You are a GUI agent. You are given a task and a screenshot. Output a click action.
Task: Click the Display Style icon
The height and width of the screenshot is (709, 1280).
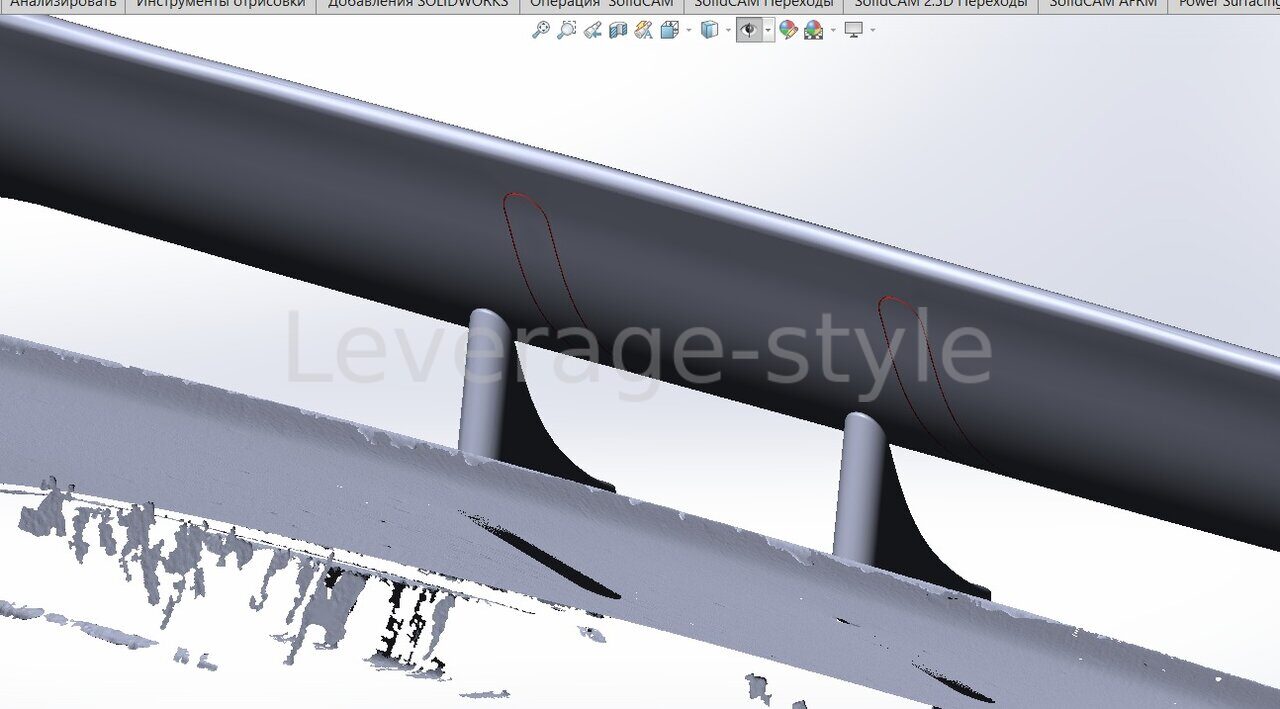point(709,31)
